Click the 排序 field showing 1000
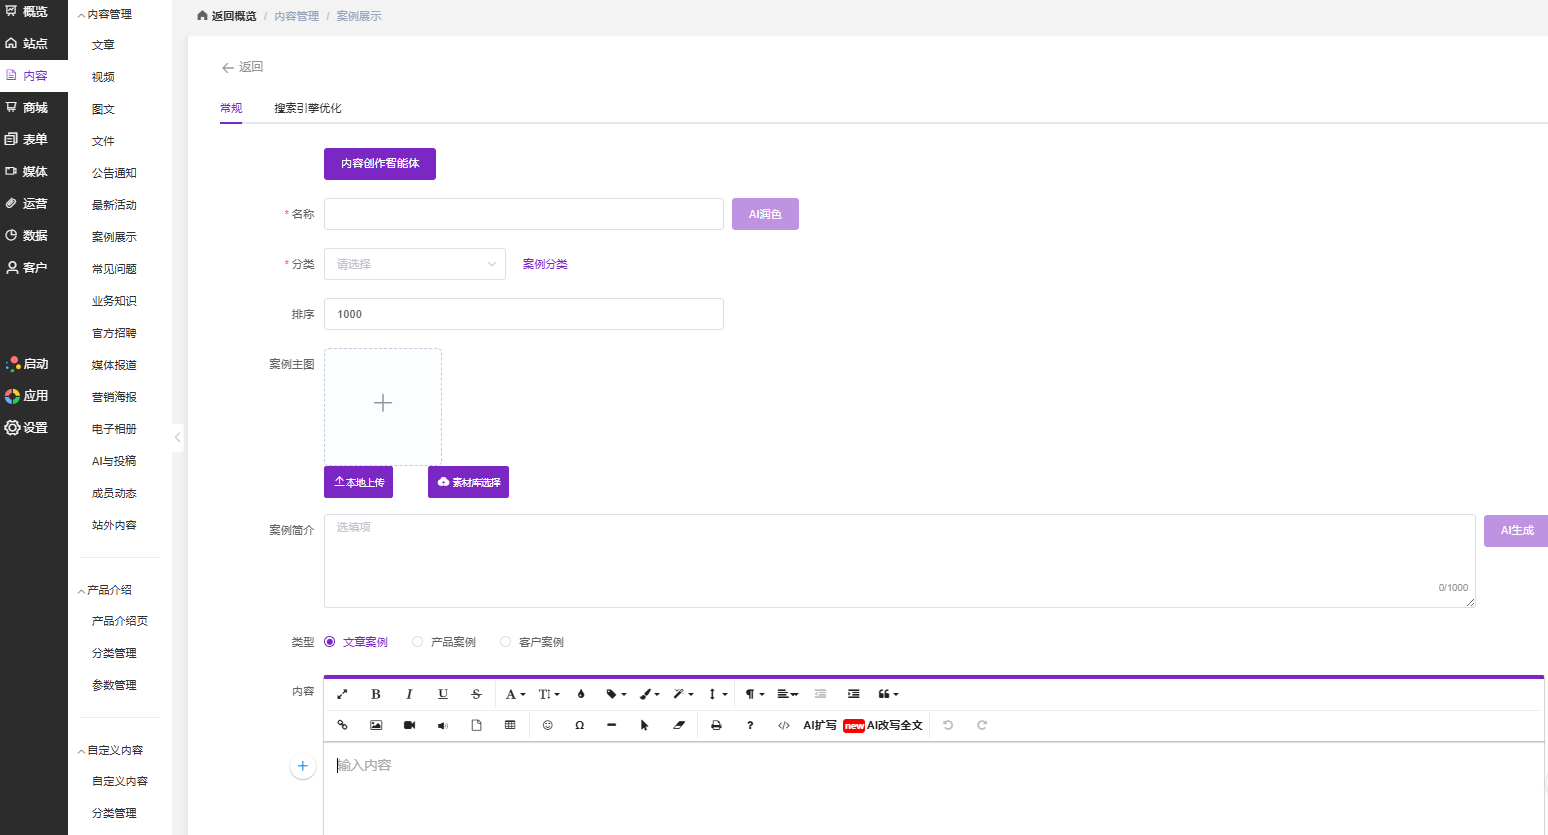Viewport: 1548px width, 835px height. click(524, 314)
